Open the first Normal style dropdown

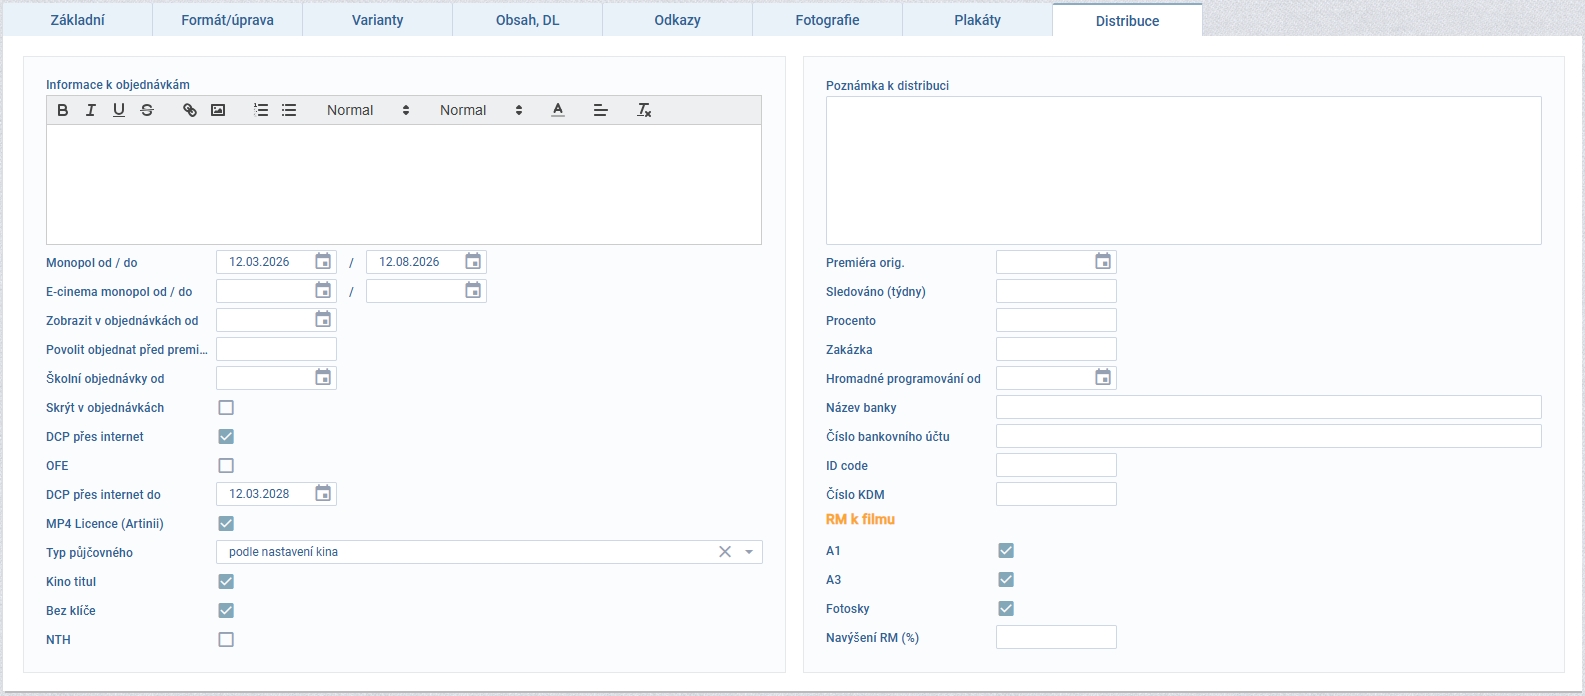coord(368,110)
